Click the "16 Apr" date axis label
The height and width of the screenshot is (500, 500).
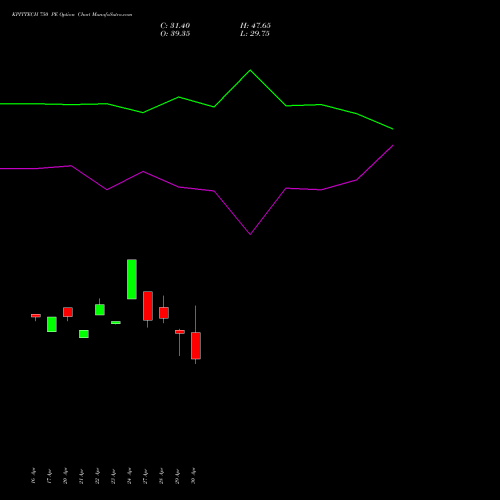[33, 476]
